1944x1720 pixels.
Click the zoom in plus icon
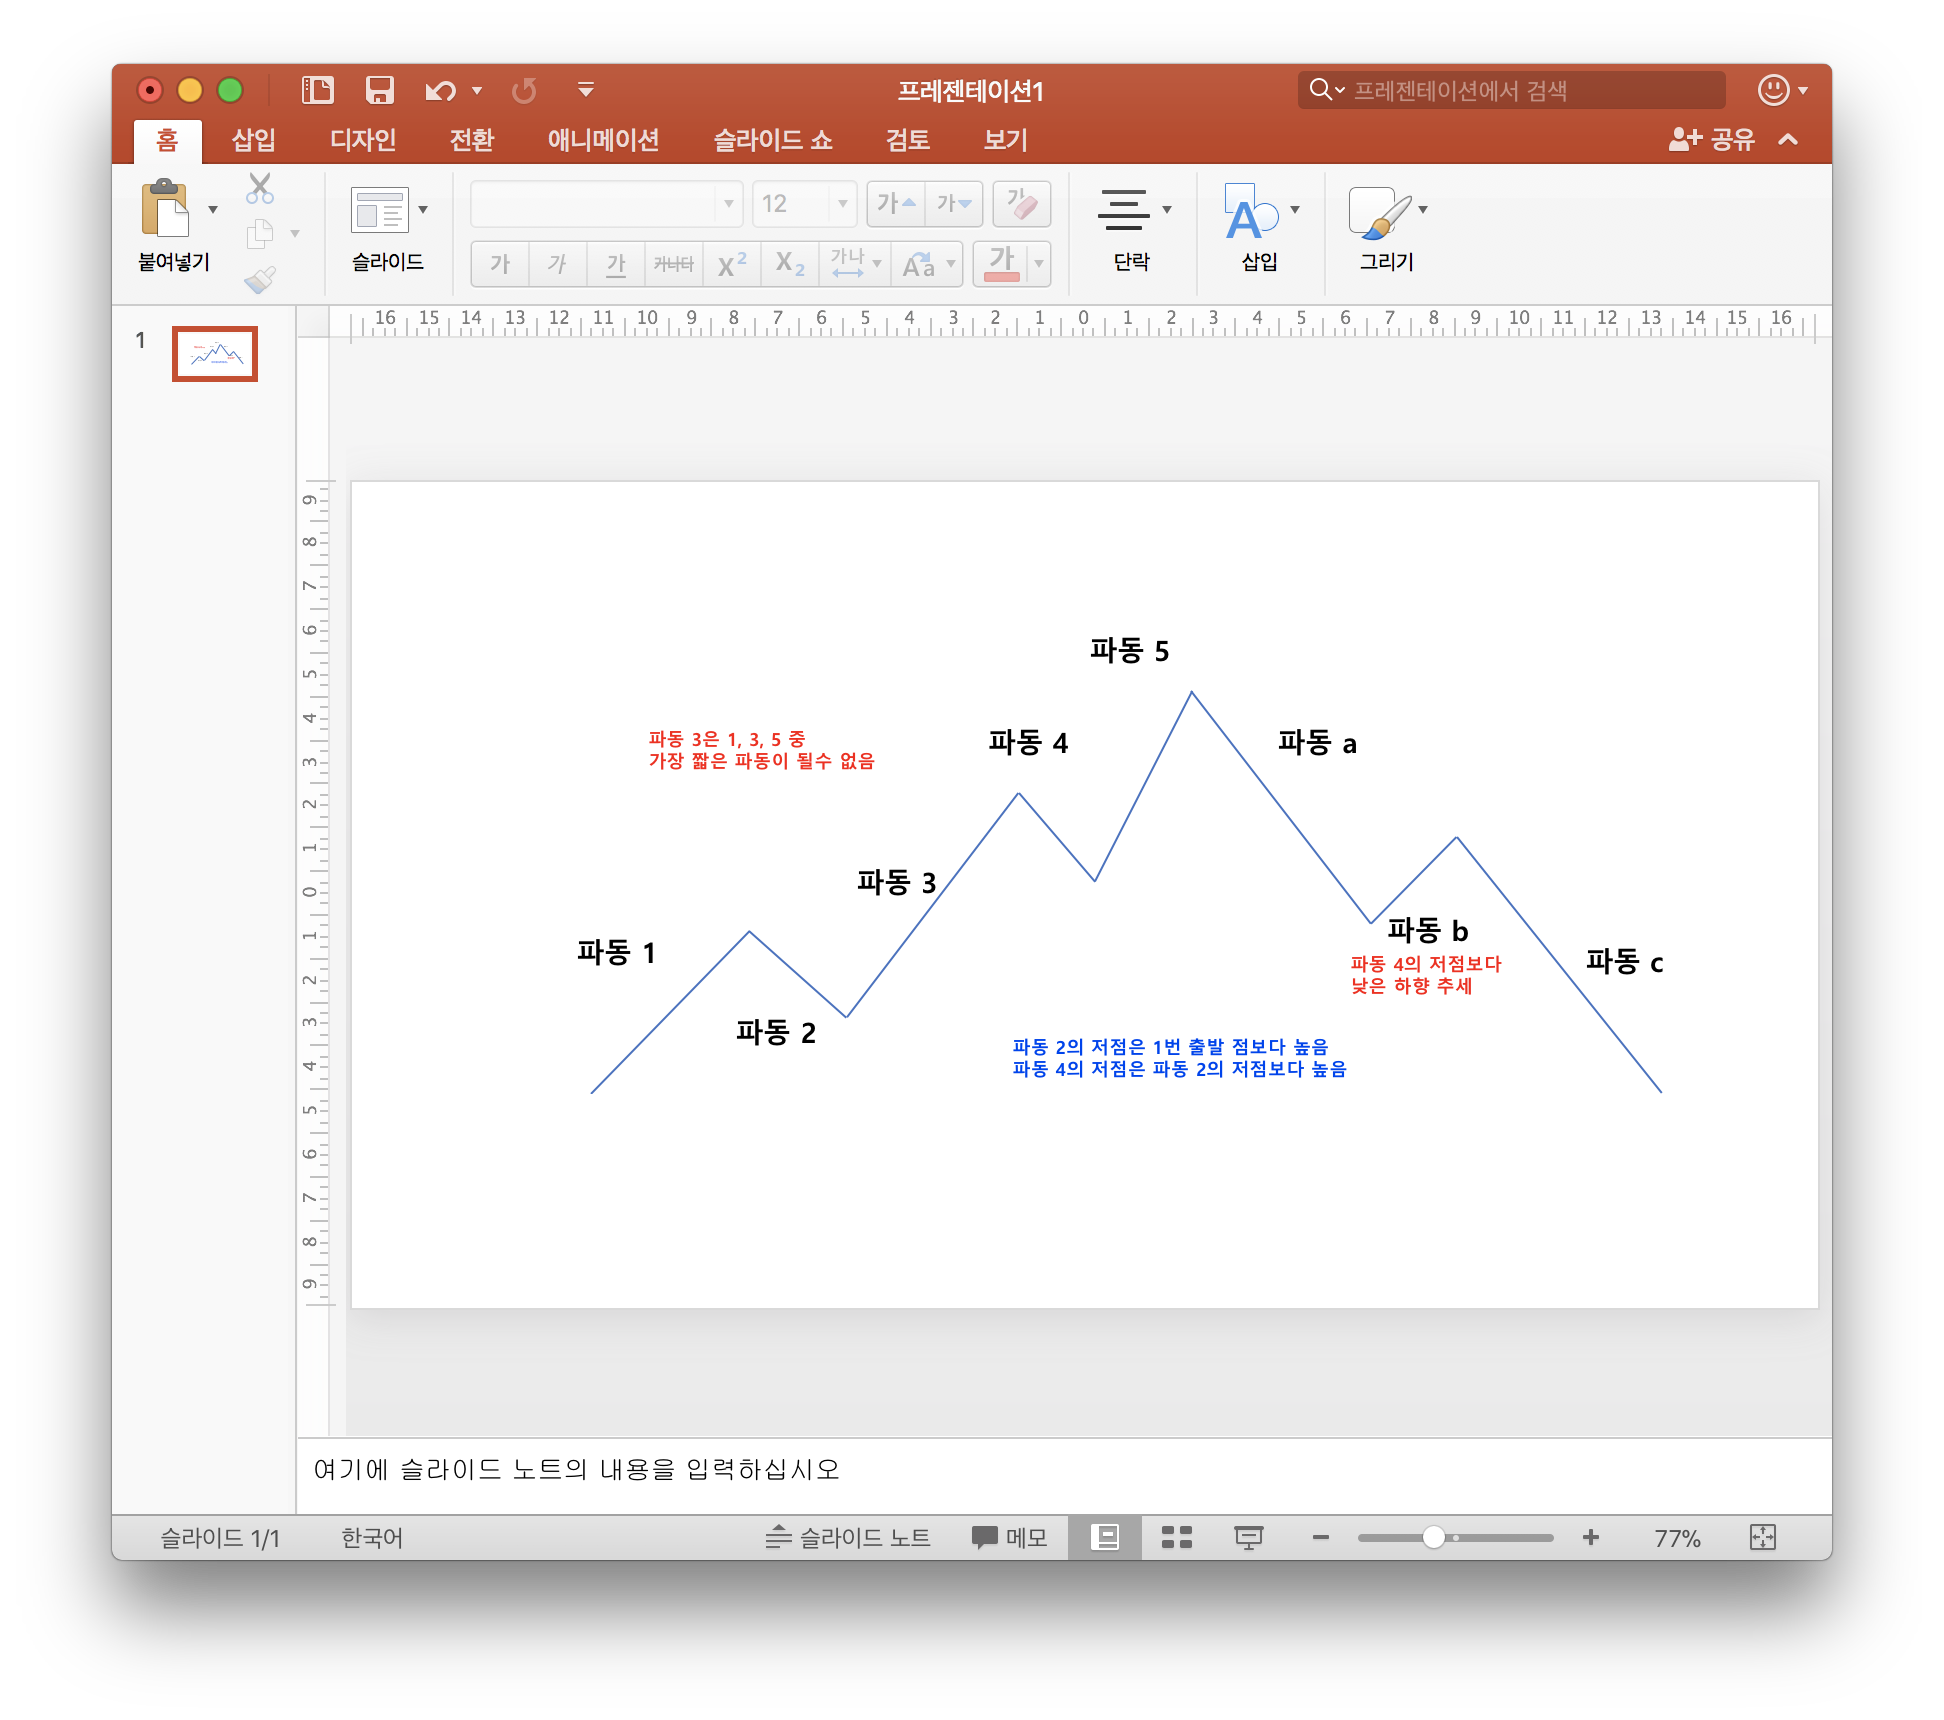[1591, 1537]
